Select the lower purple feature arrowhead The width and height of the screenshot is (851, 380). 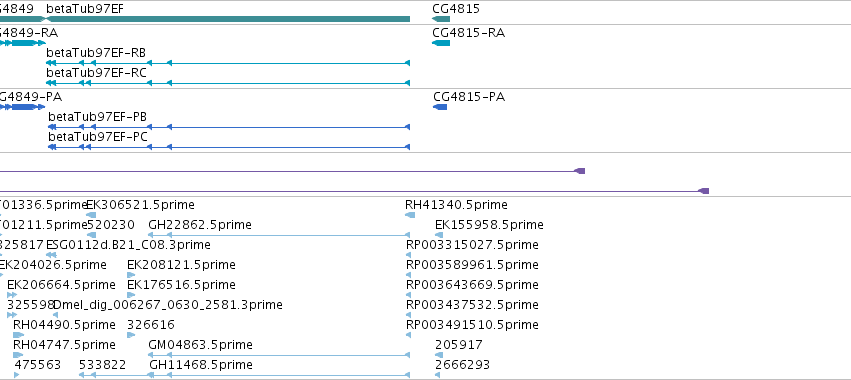click(703, 191)
